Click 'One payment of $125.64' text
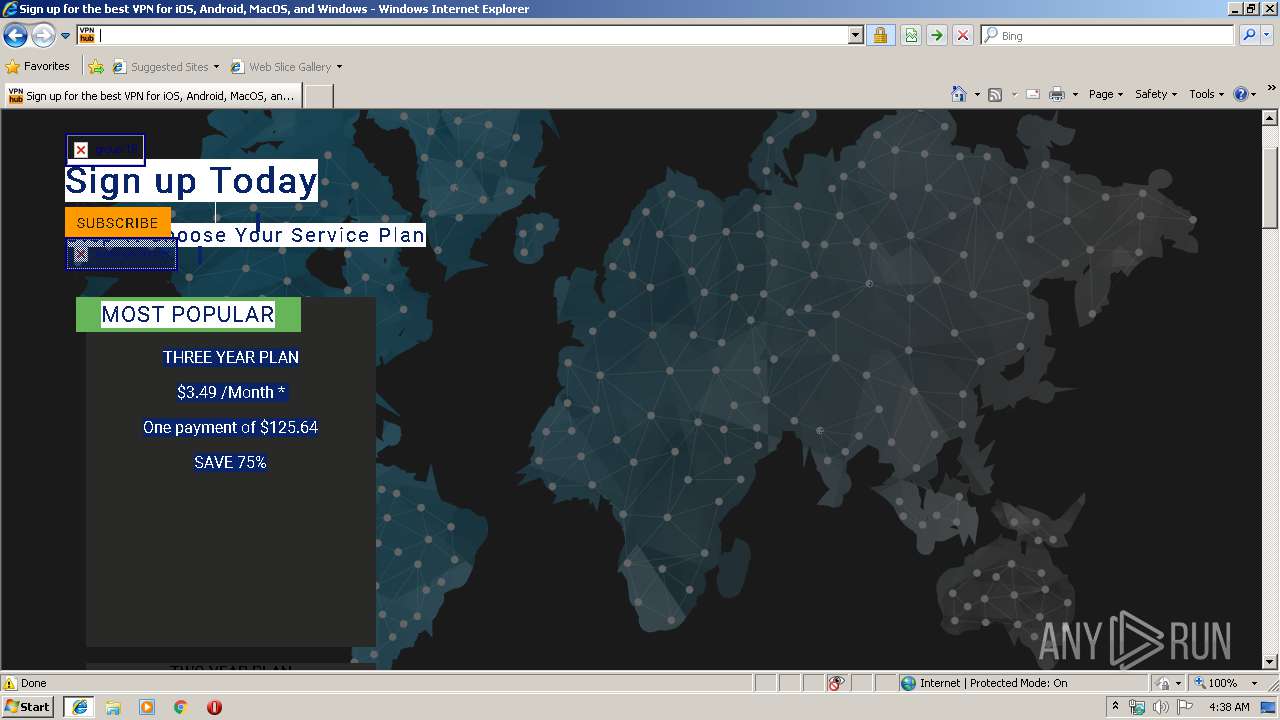This screenshot has width=1280, height=720. click(230, 427)
